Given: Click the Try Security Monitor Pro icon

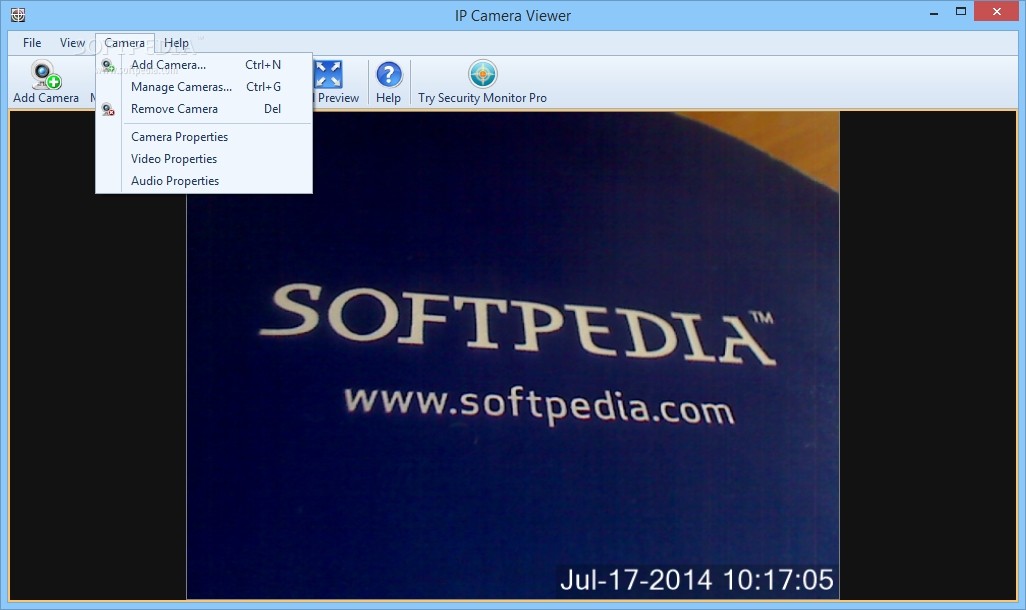Looking at the screenshot, I should (483, 74).
